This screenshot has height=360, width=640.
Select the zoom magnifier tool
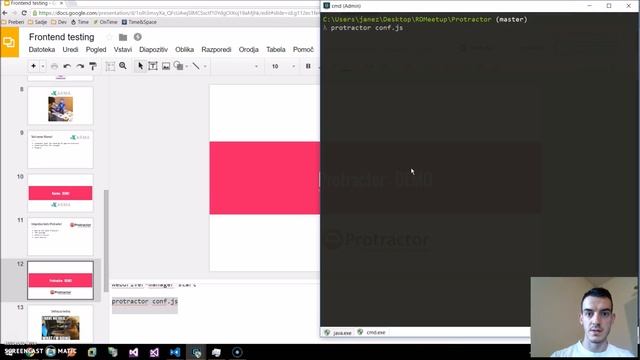click(x=123, y=66)
